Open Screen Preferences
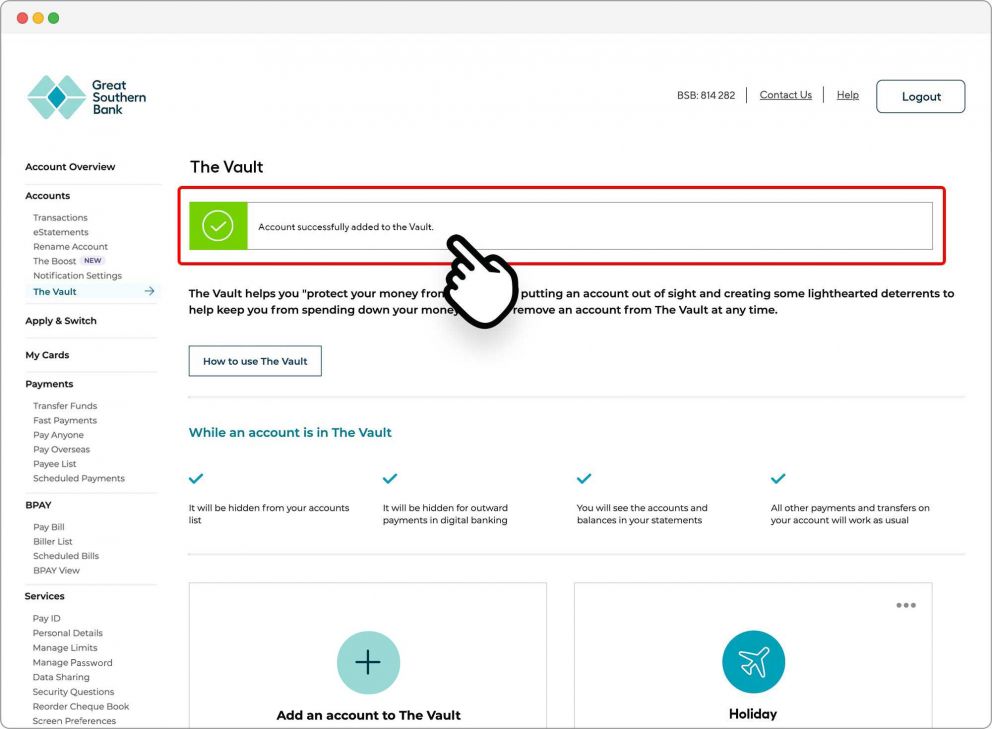Image resolution: width=992 pixels, height=729 pixels. click(74, 721)
